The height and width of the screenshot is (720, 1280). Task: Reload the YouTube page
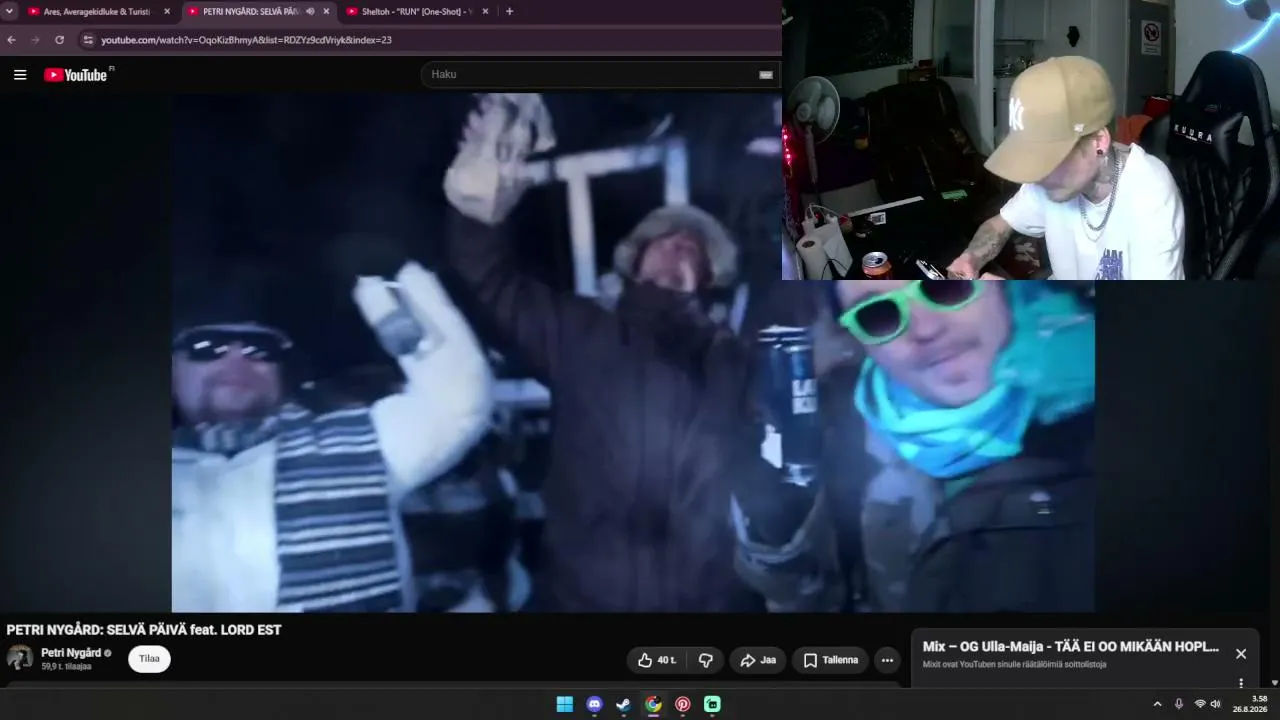(60, 40)
